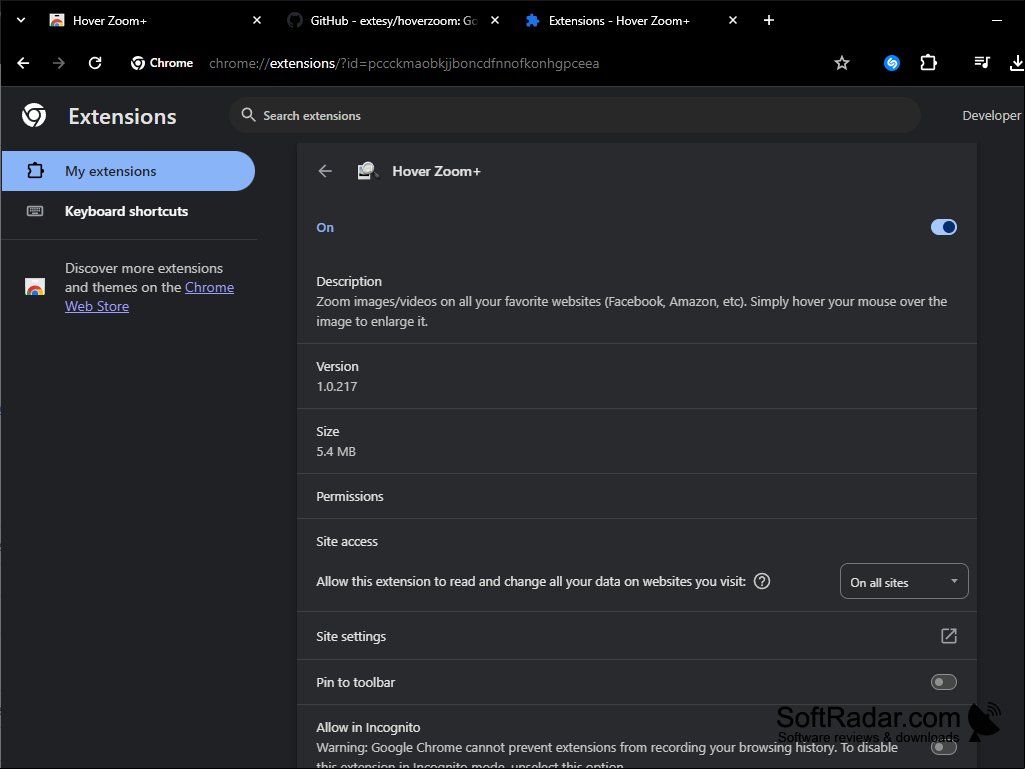
Task: Click the Hover Zoom+ extension icon
Action: (368, 171)
